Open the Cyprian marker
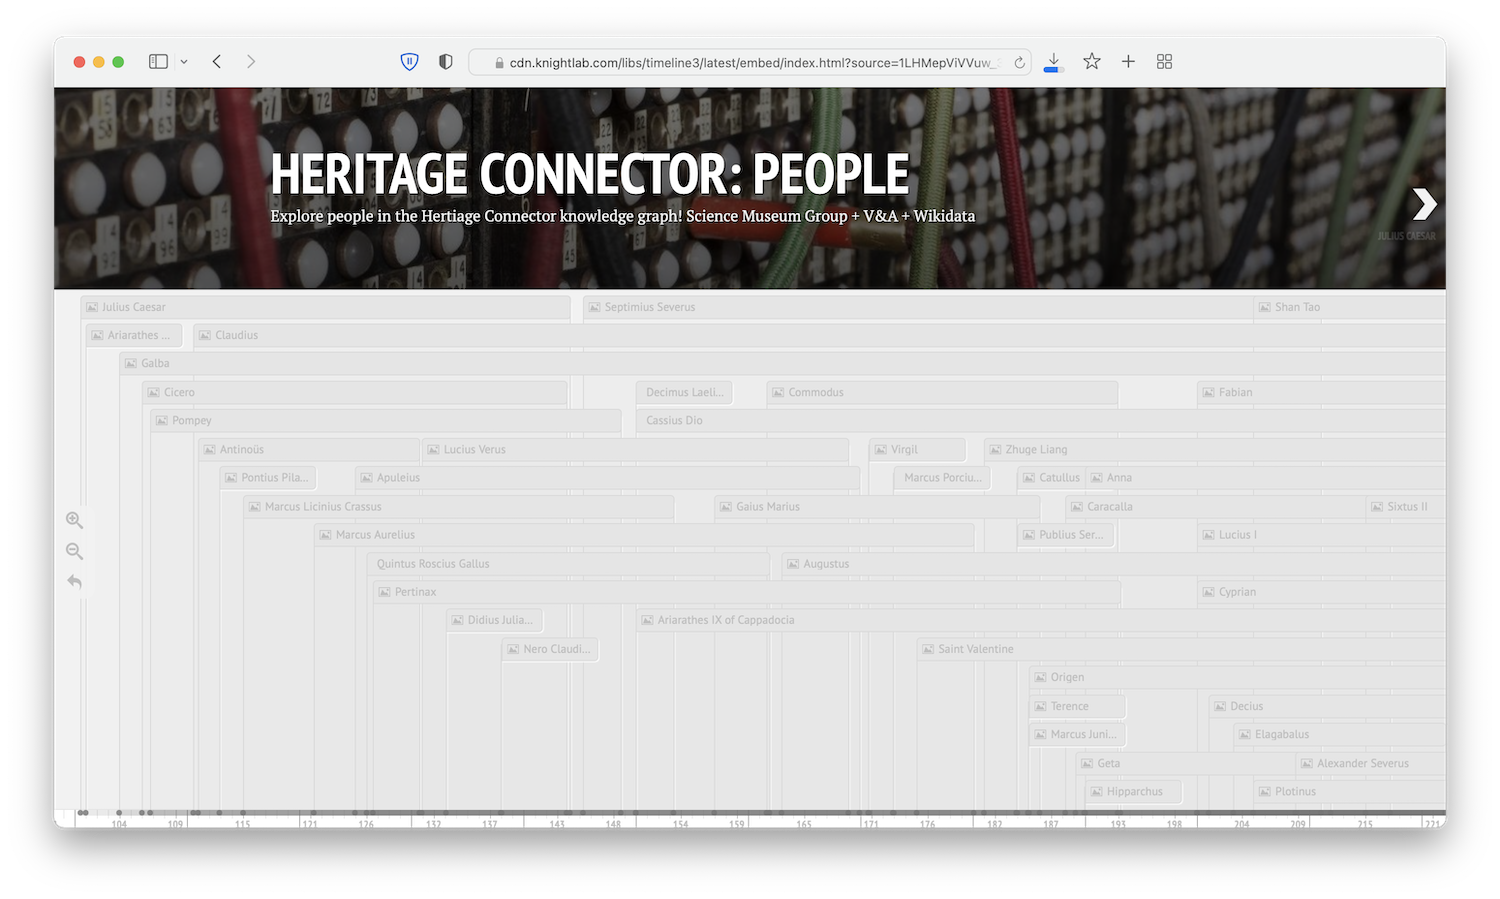1500x899 pixels. click(1322, 592)
